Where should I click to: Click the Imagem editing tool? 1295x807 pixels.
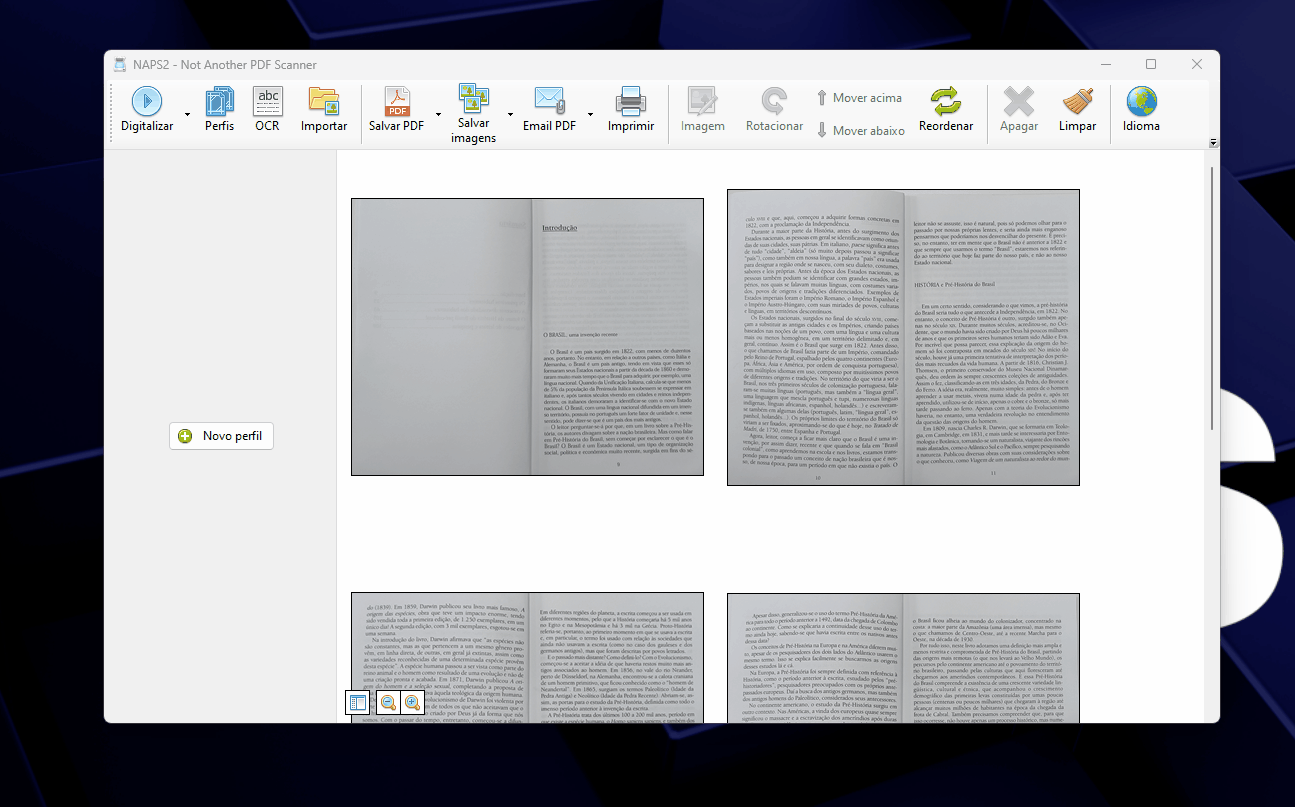coord(703,110)
